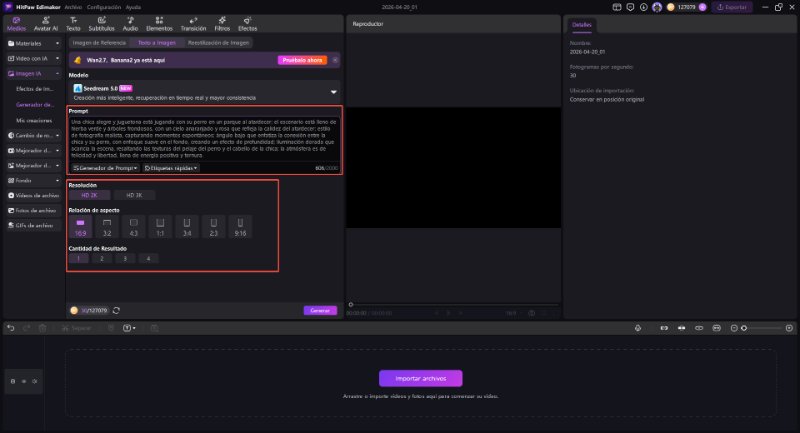
Task: Switch to the Audio library
Action: click(130, 24)
